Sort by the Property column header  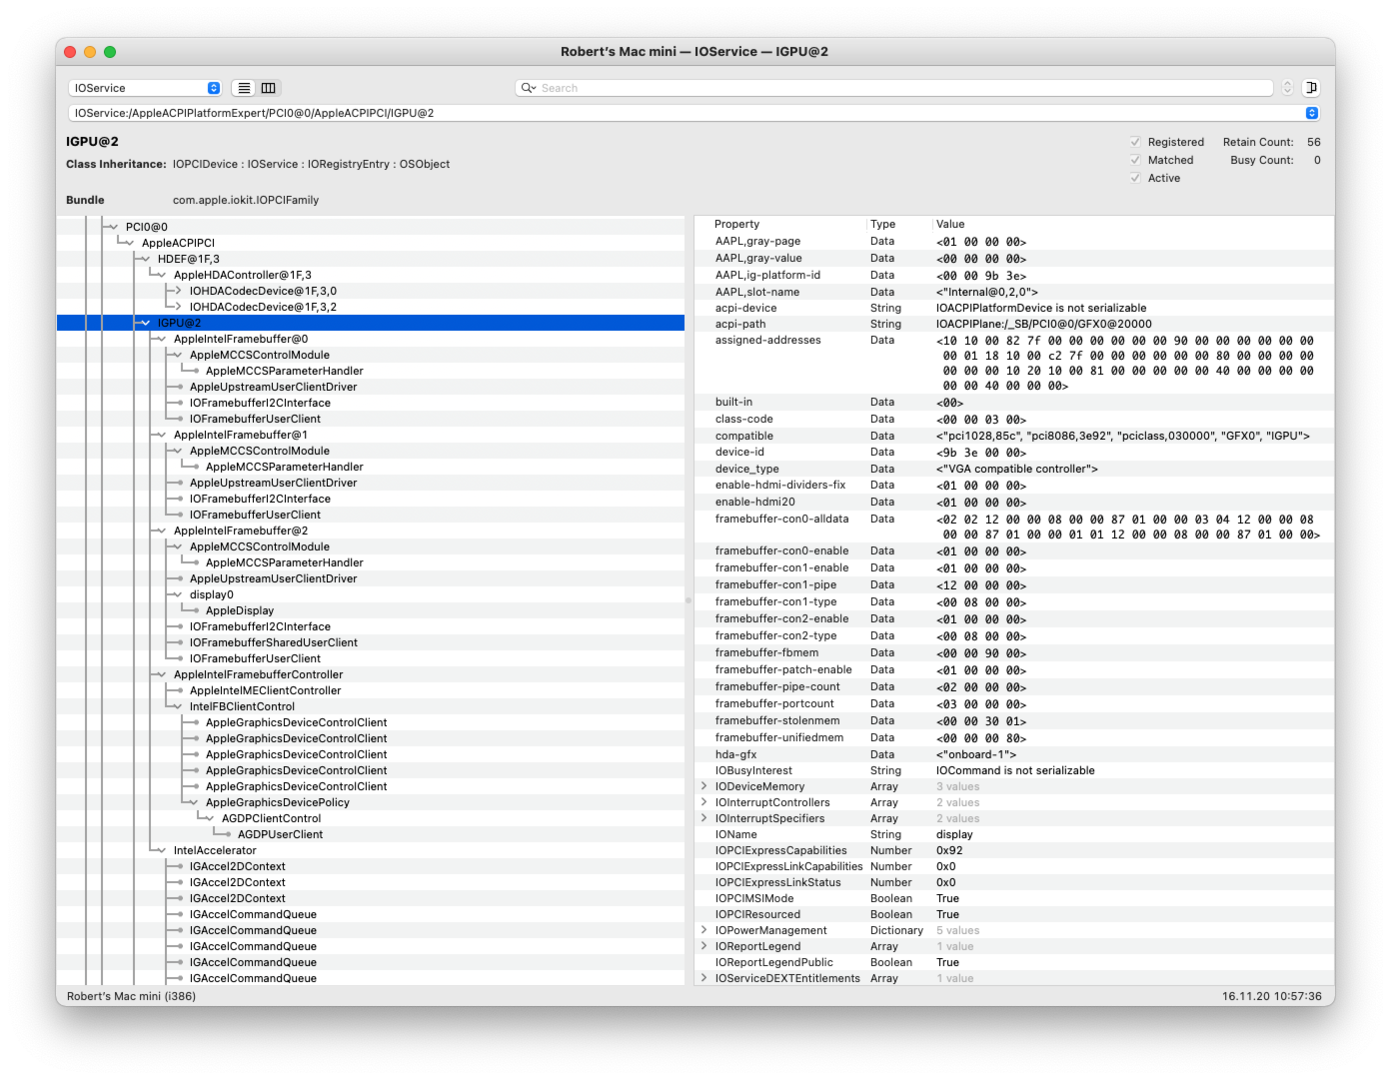pyautogui.click(x=737, y=224)
